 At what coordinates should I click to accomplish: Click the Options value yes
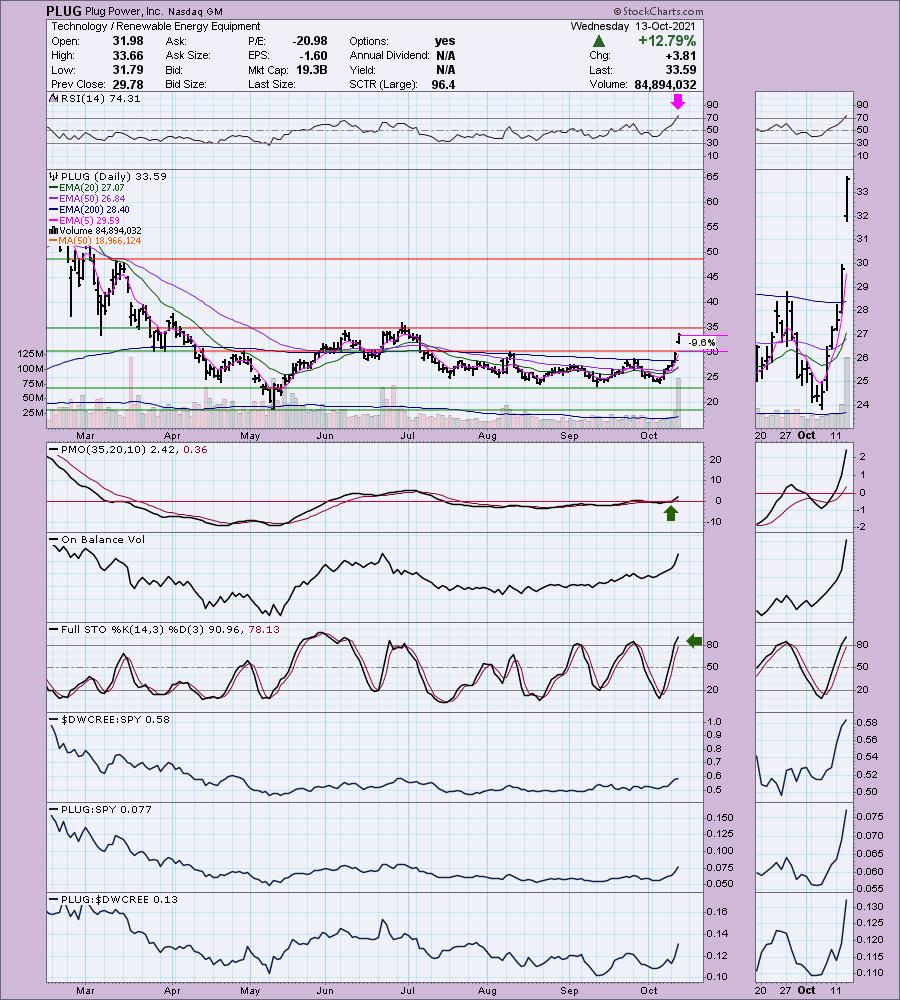click(445, 41)
